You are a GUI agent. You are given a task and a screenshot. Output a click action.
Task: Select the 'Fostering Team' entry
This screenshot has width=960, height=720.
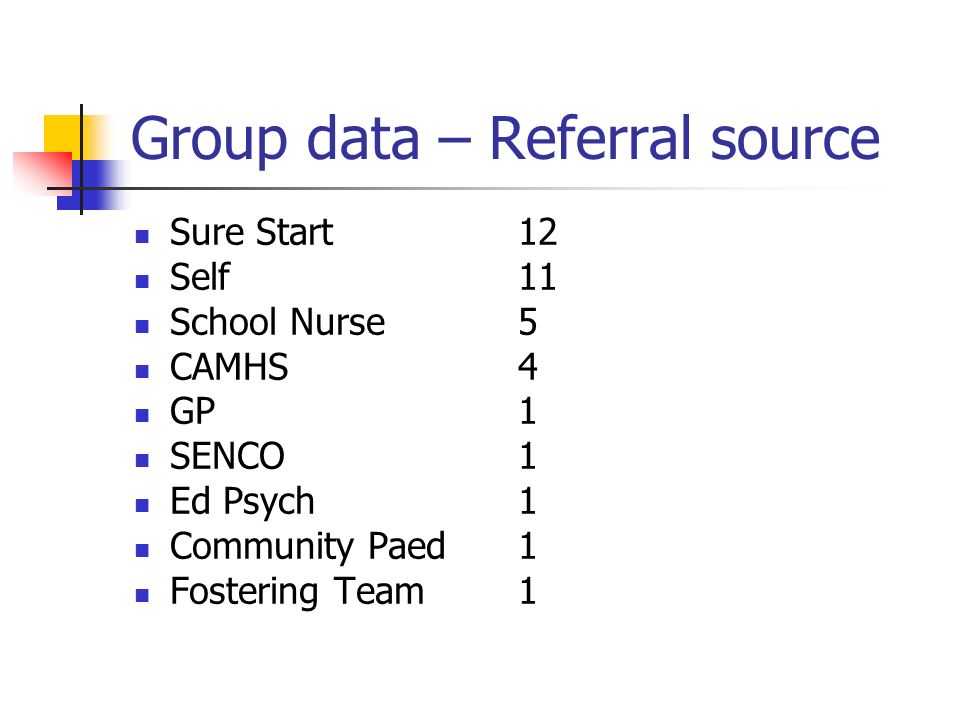[x=297, y=592]
